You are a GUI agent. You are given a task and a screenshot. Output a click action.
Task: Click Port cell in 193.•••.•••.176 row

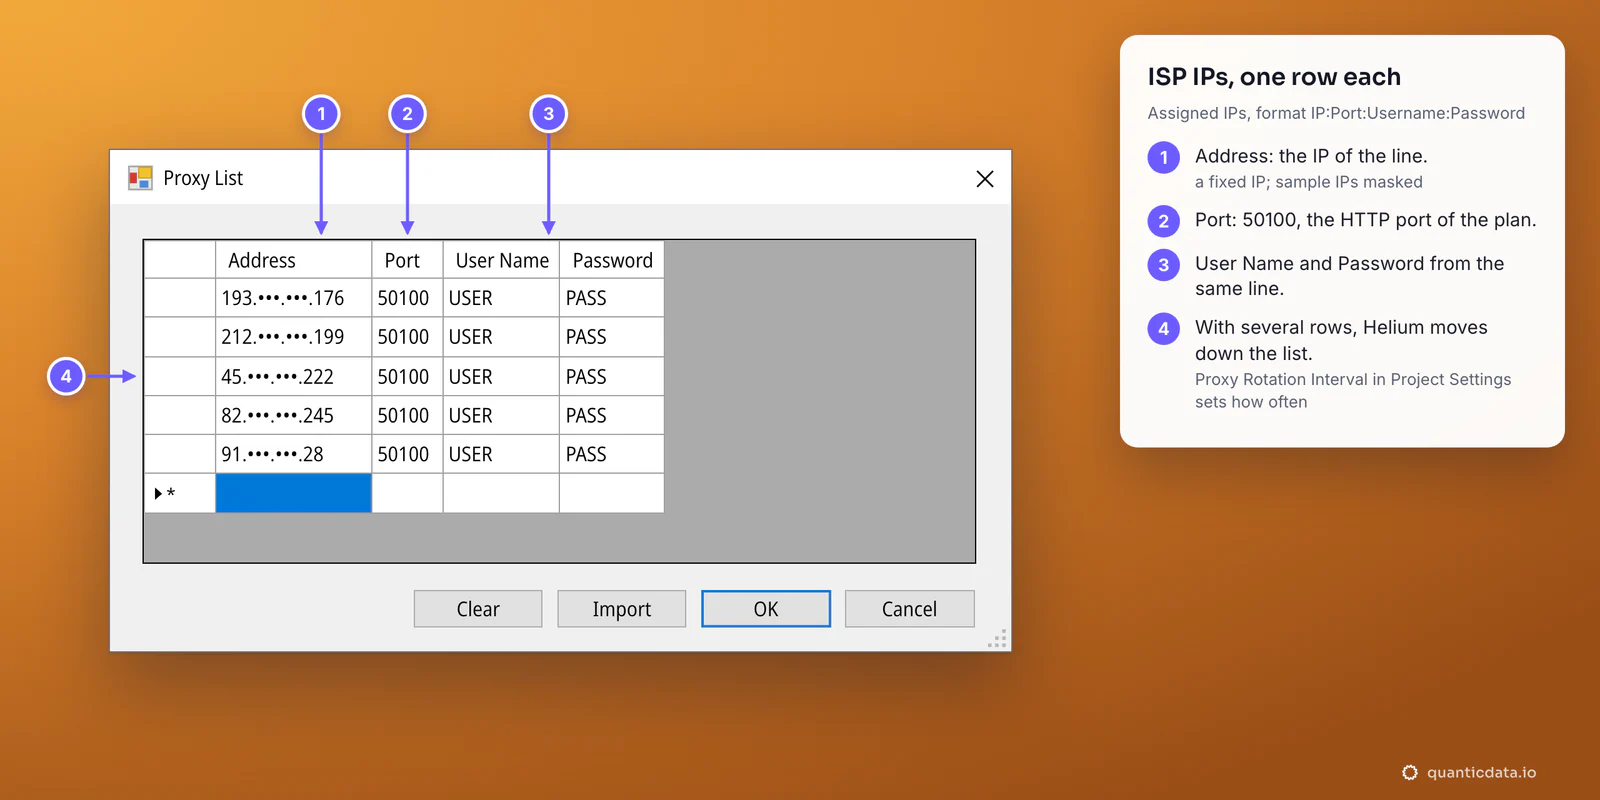pyautogui.click(x=408, y=298)
